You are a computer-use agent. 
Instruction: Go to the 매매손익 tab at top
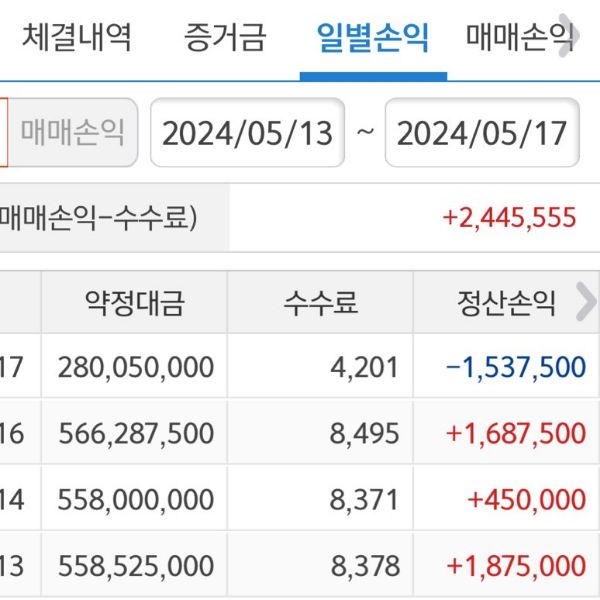coord(520,38)
